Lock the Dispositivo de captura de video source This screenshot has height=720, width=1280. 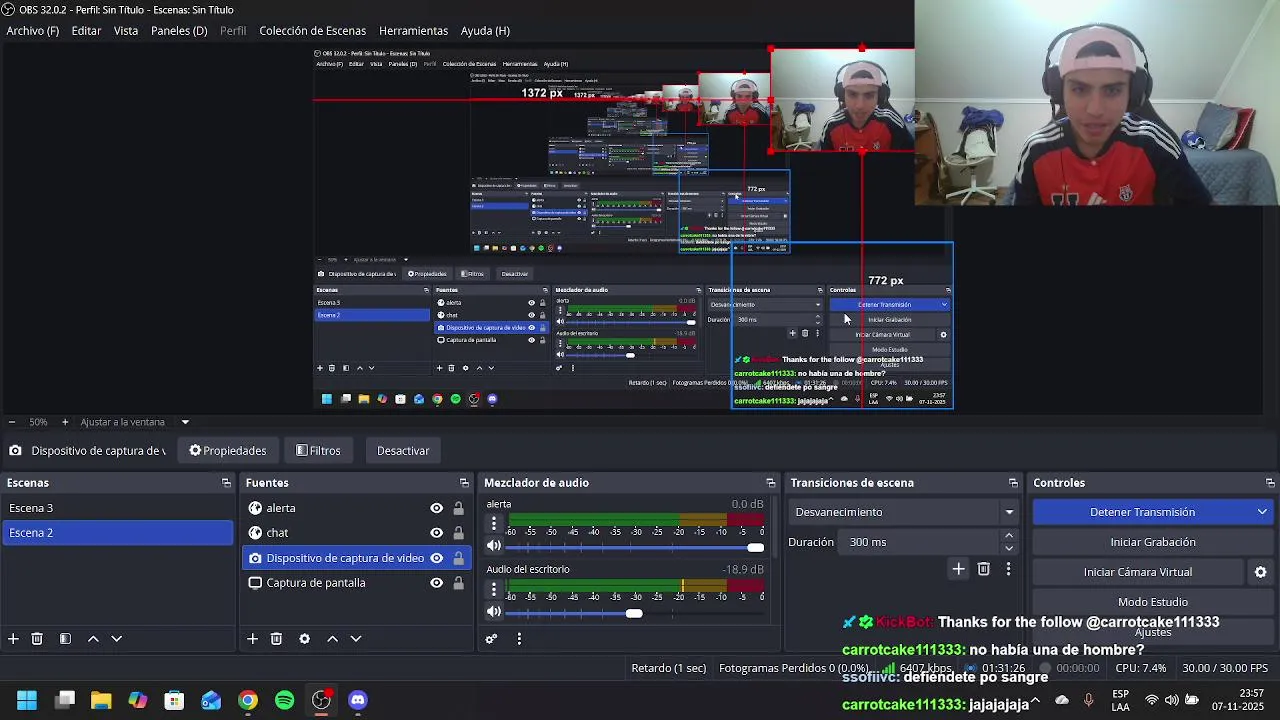(x=458, y=558)
